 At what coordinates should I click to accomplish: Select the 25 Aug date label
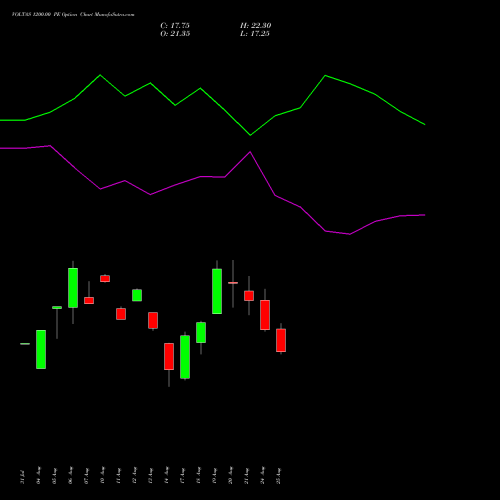[x=278, y=475]
